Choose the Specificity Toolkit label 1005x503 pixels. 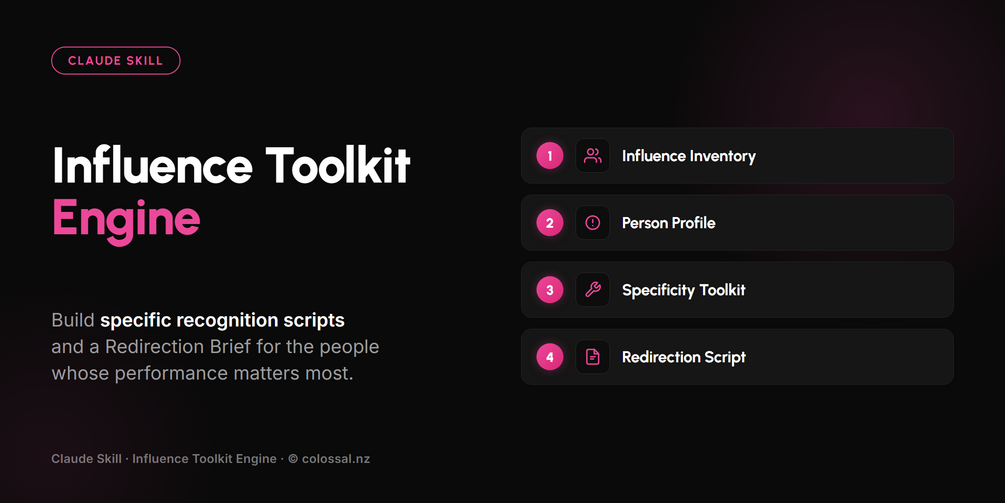pyautogui.click(x=683, y=290)
